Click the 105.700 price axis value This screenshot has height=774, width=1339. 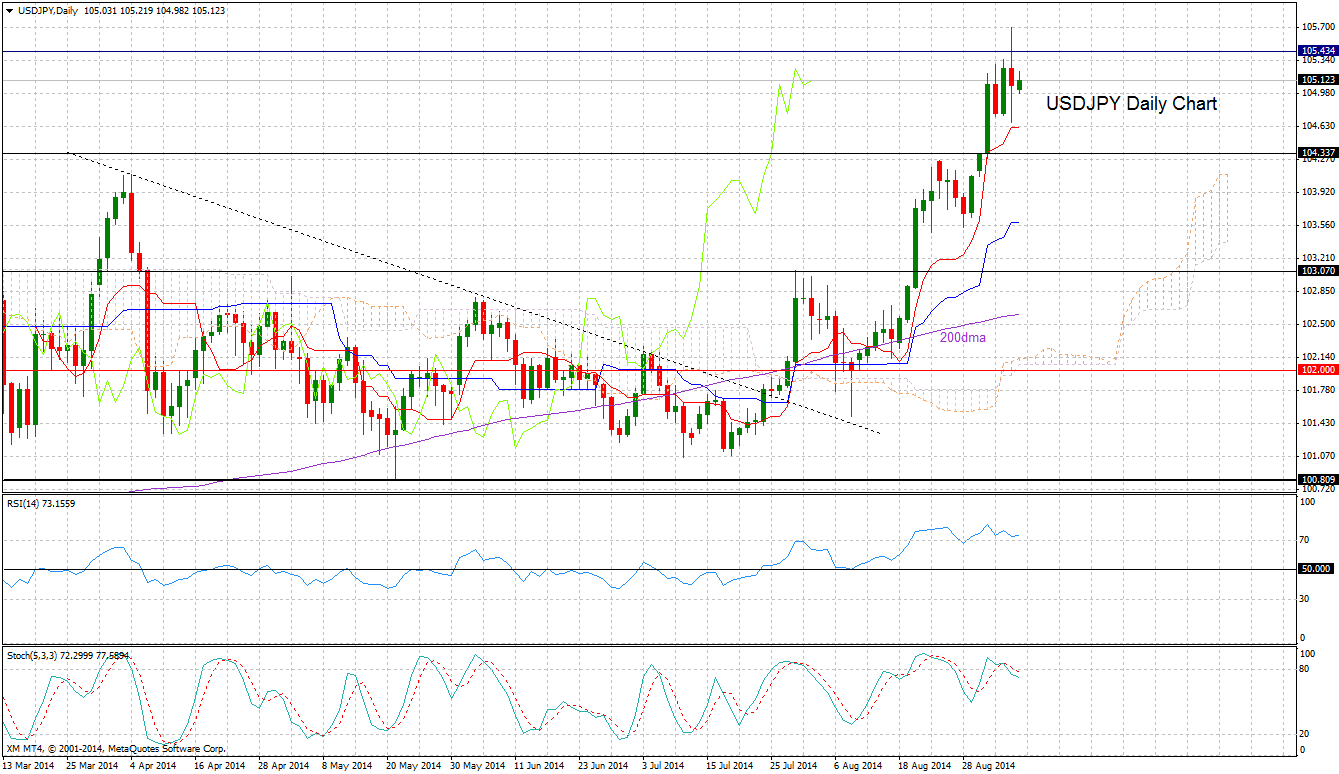(x=1317, y=27)
